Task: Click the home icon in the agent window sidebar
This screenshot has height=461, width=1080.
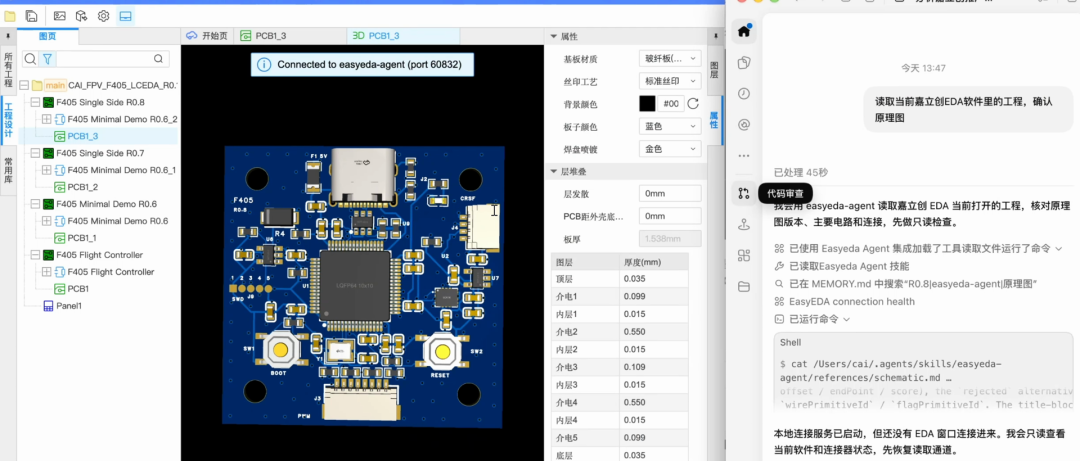Action: tap(743, 31)
